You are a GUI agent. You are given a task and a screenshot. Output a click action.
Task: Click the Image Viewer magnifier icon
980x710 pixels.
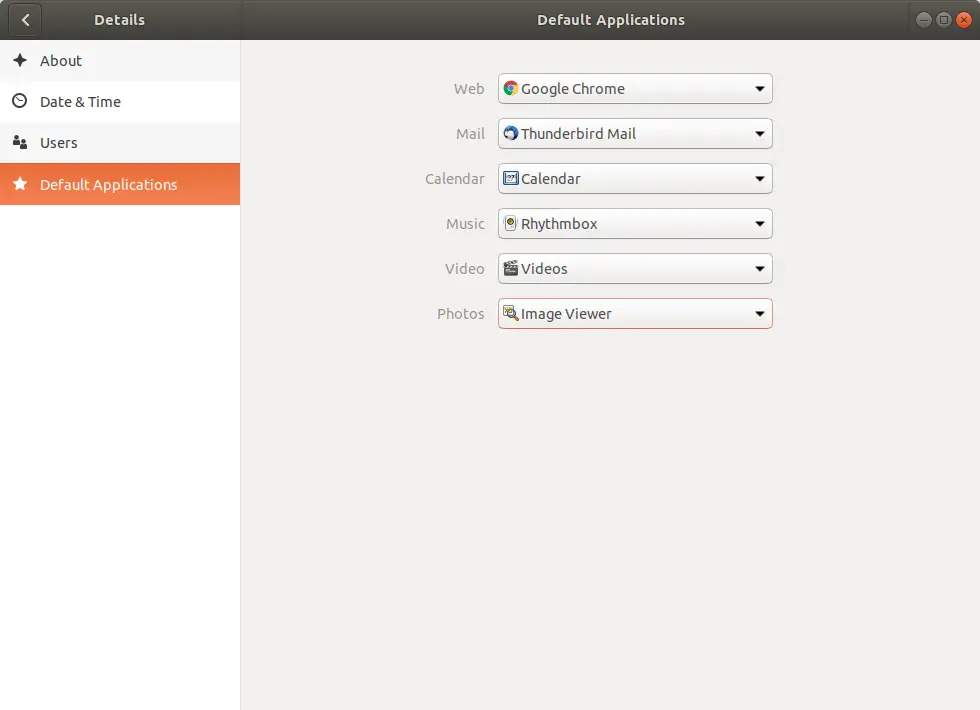pyautogui.click(x=511, y=313)
